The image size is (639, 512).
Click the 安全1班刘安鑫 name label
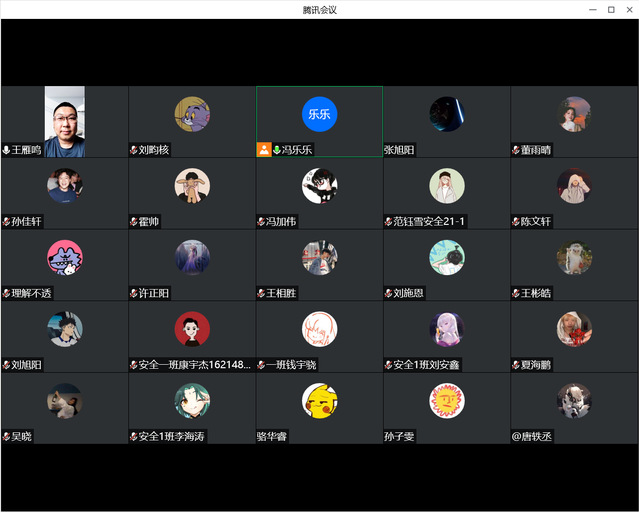(x=427, y=366)
